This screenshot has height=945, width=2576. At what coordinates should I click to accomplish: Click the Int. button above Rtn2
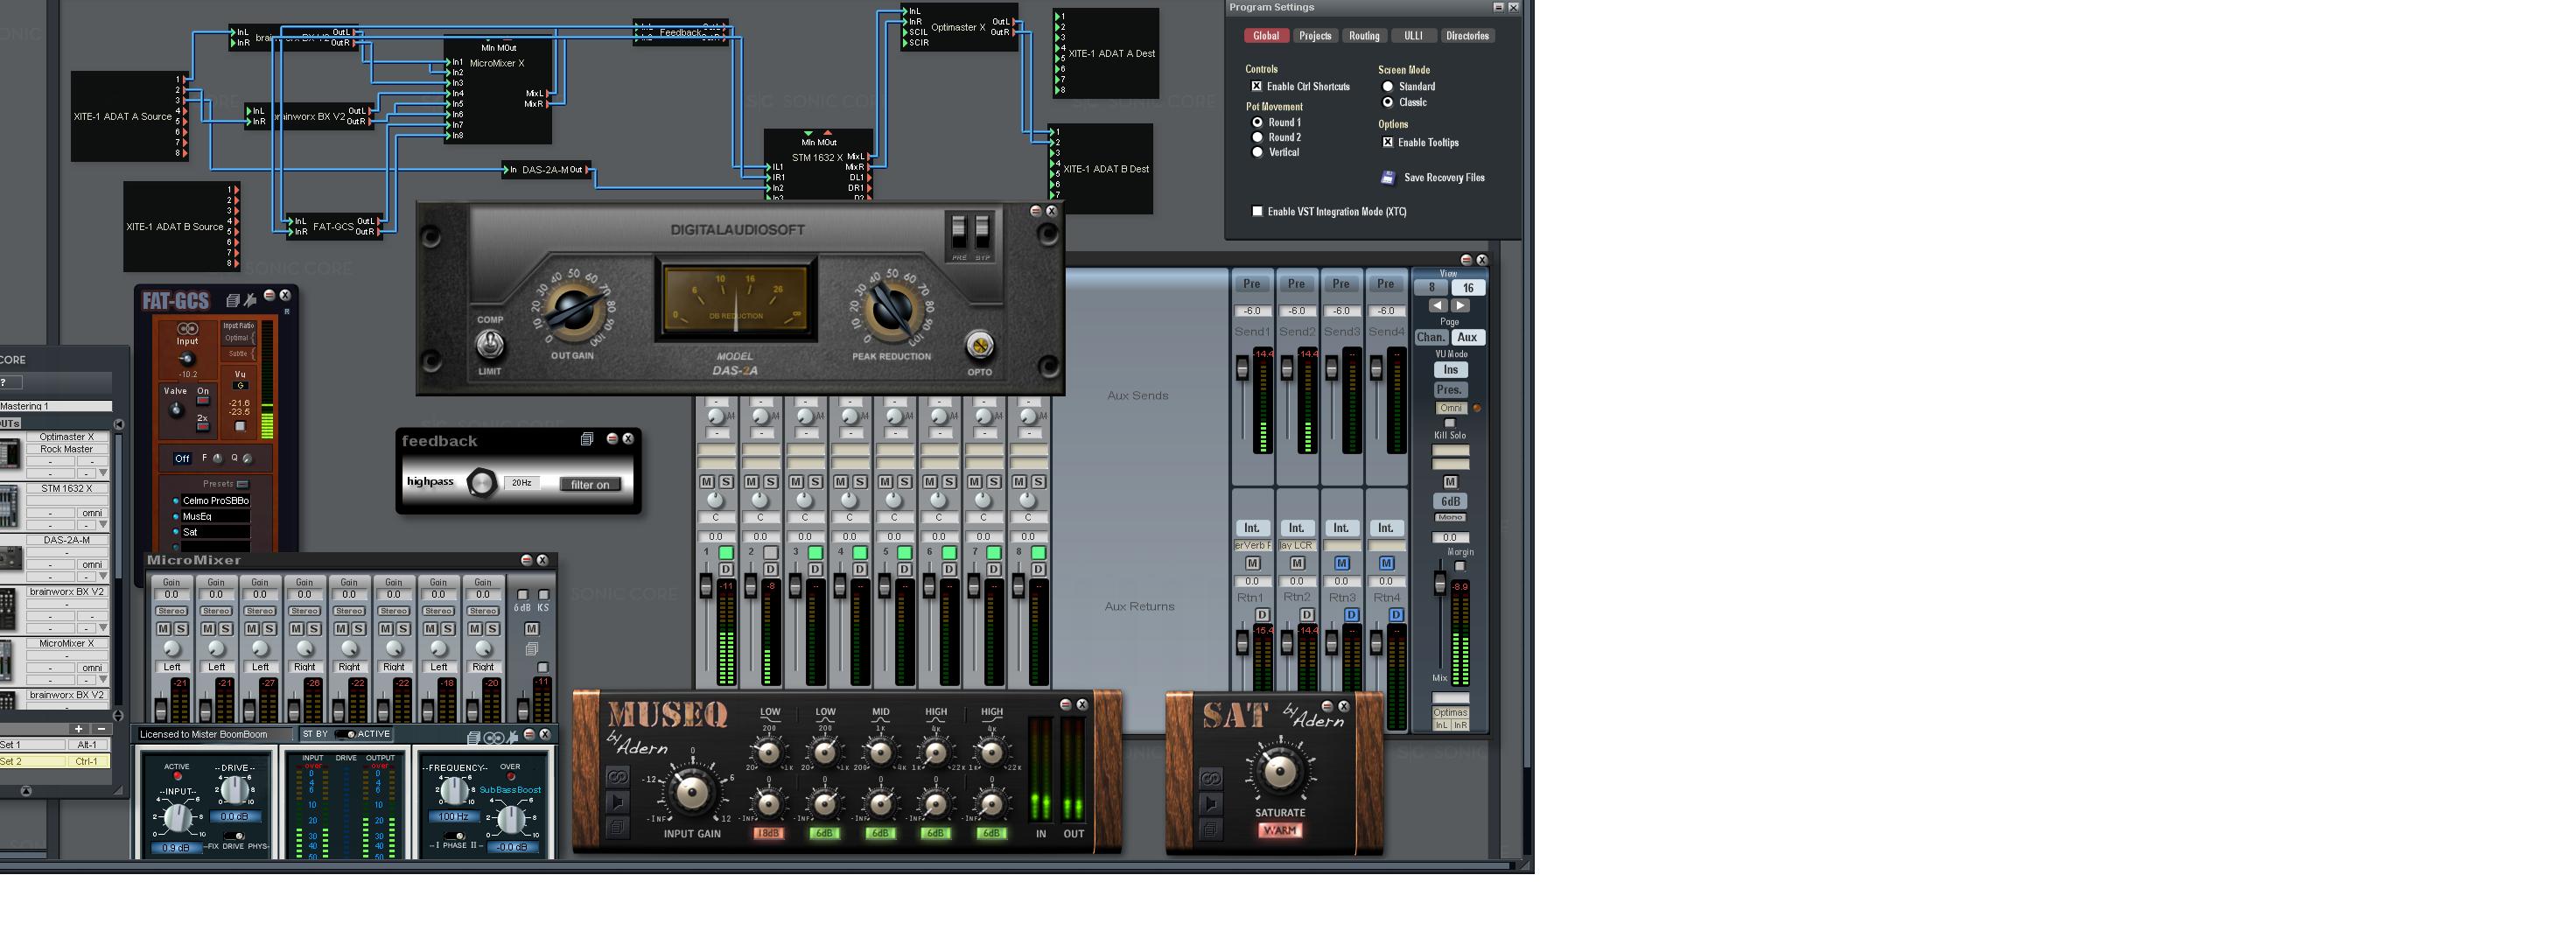click(x=1296, y=528)
